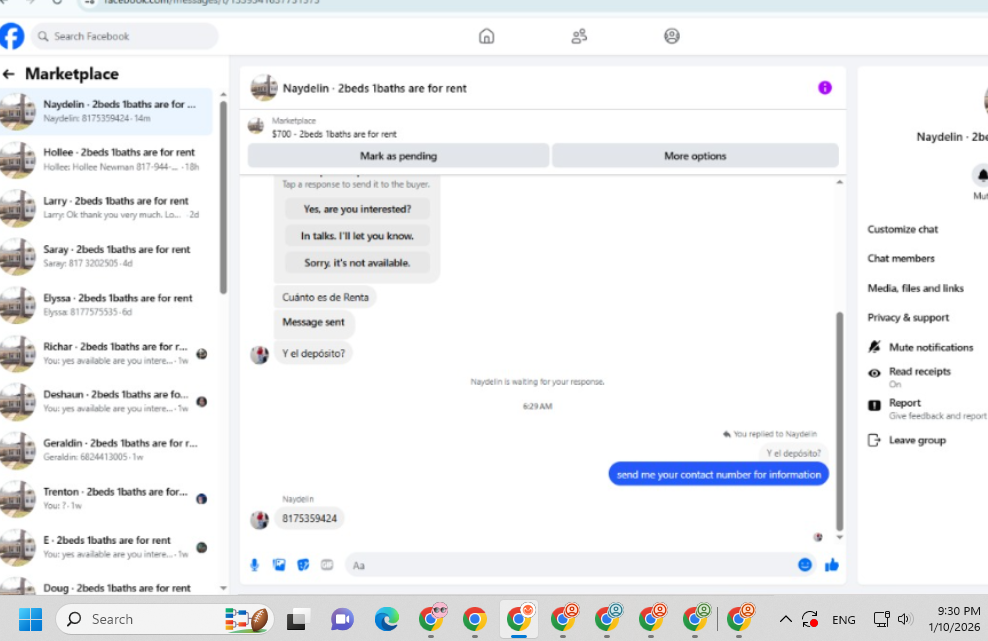988x641 pixels.
Task: Reply with 'In talks. I'll let you know.'
Action: point(357,236)
